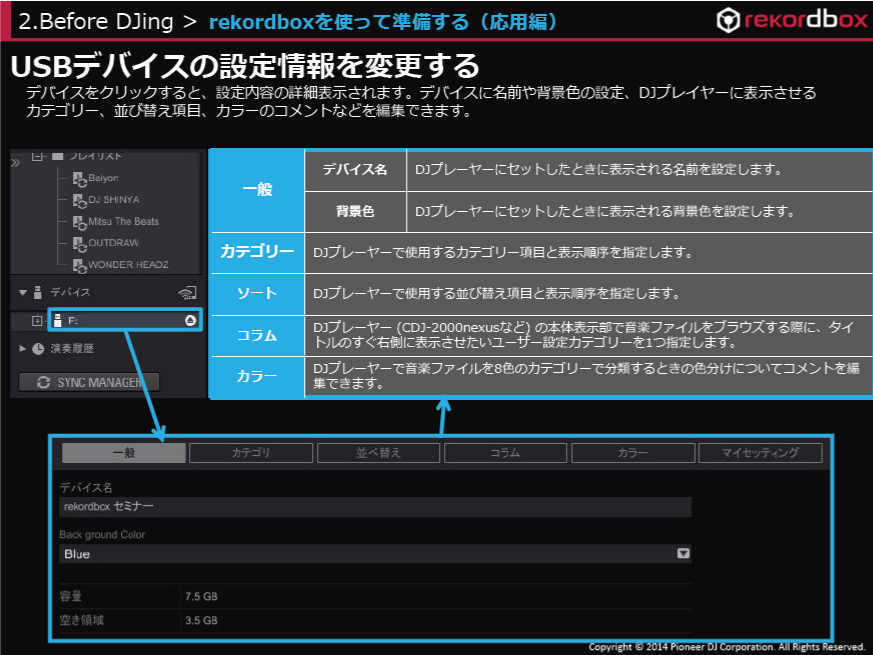Select DJ SHINYA playlist name

click(x=114, y=200)
